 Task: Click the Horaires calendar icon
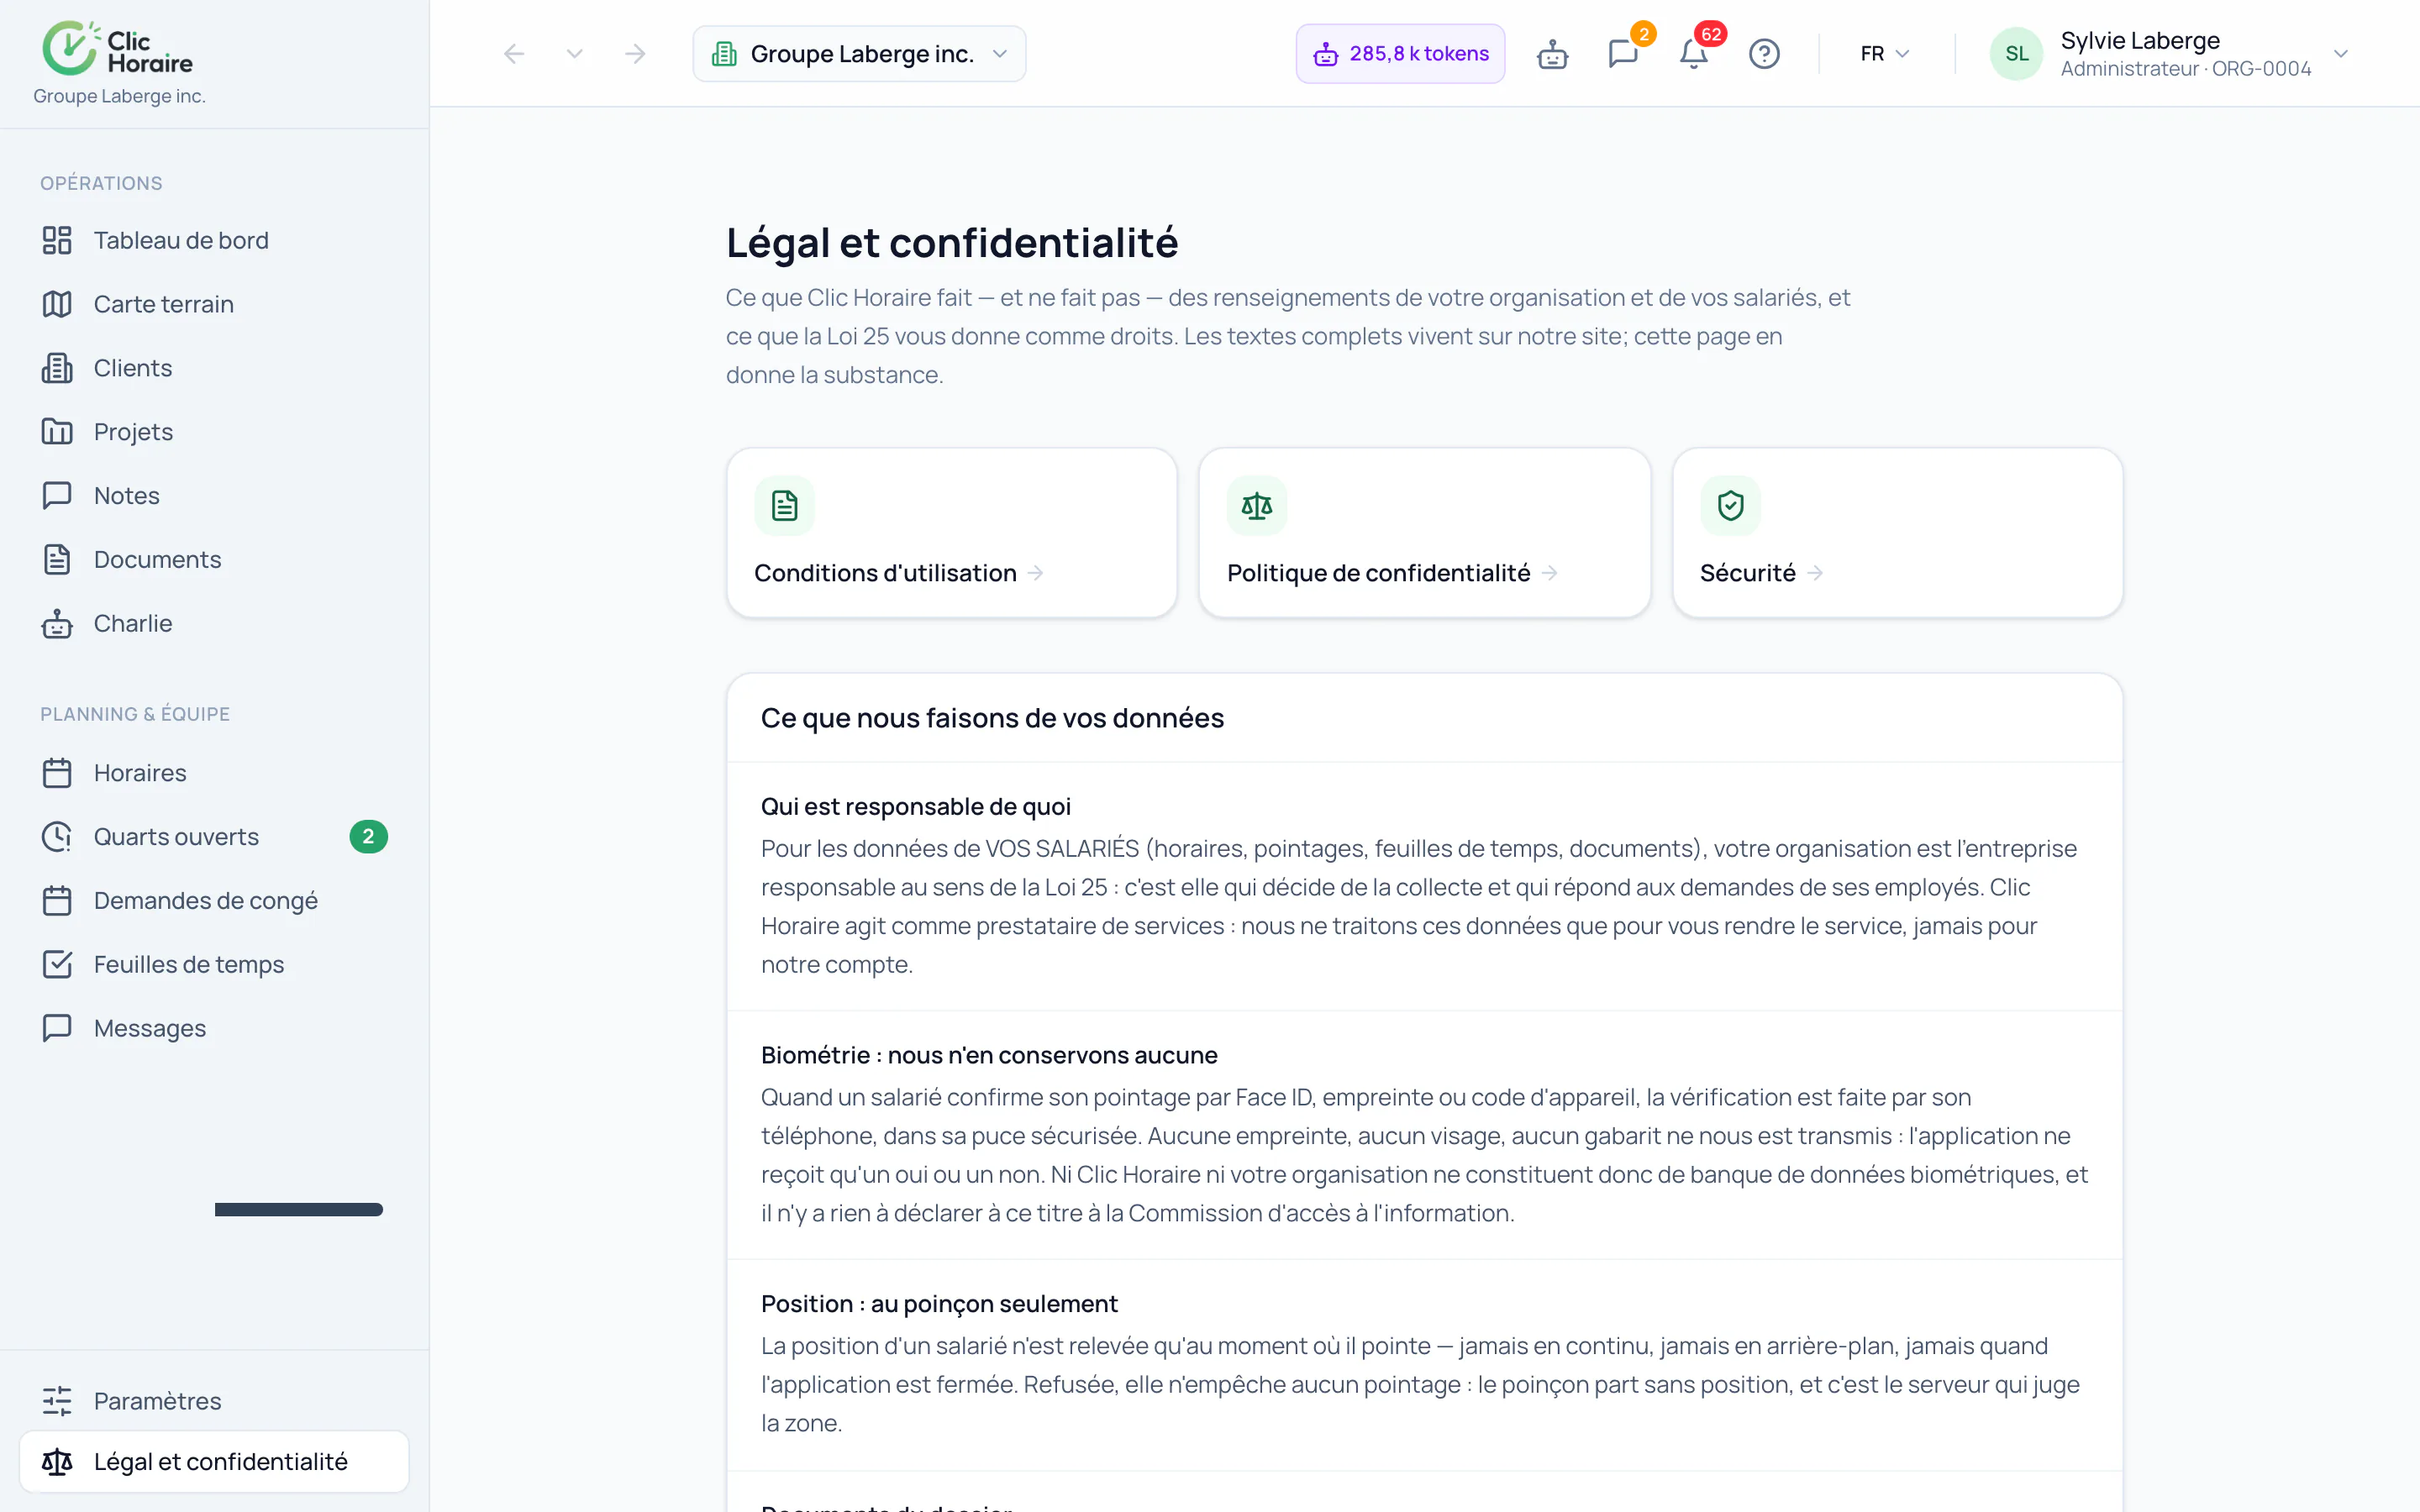click(x=57, y=773)
